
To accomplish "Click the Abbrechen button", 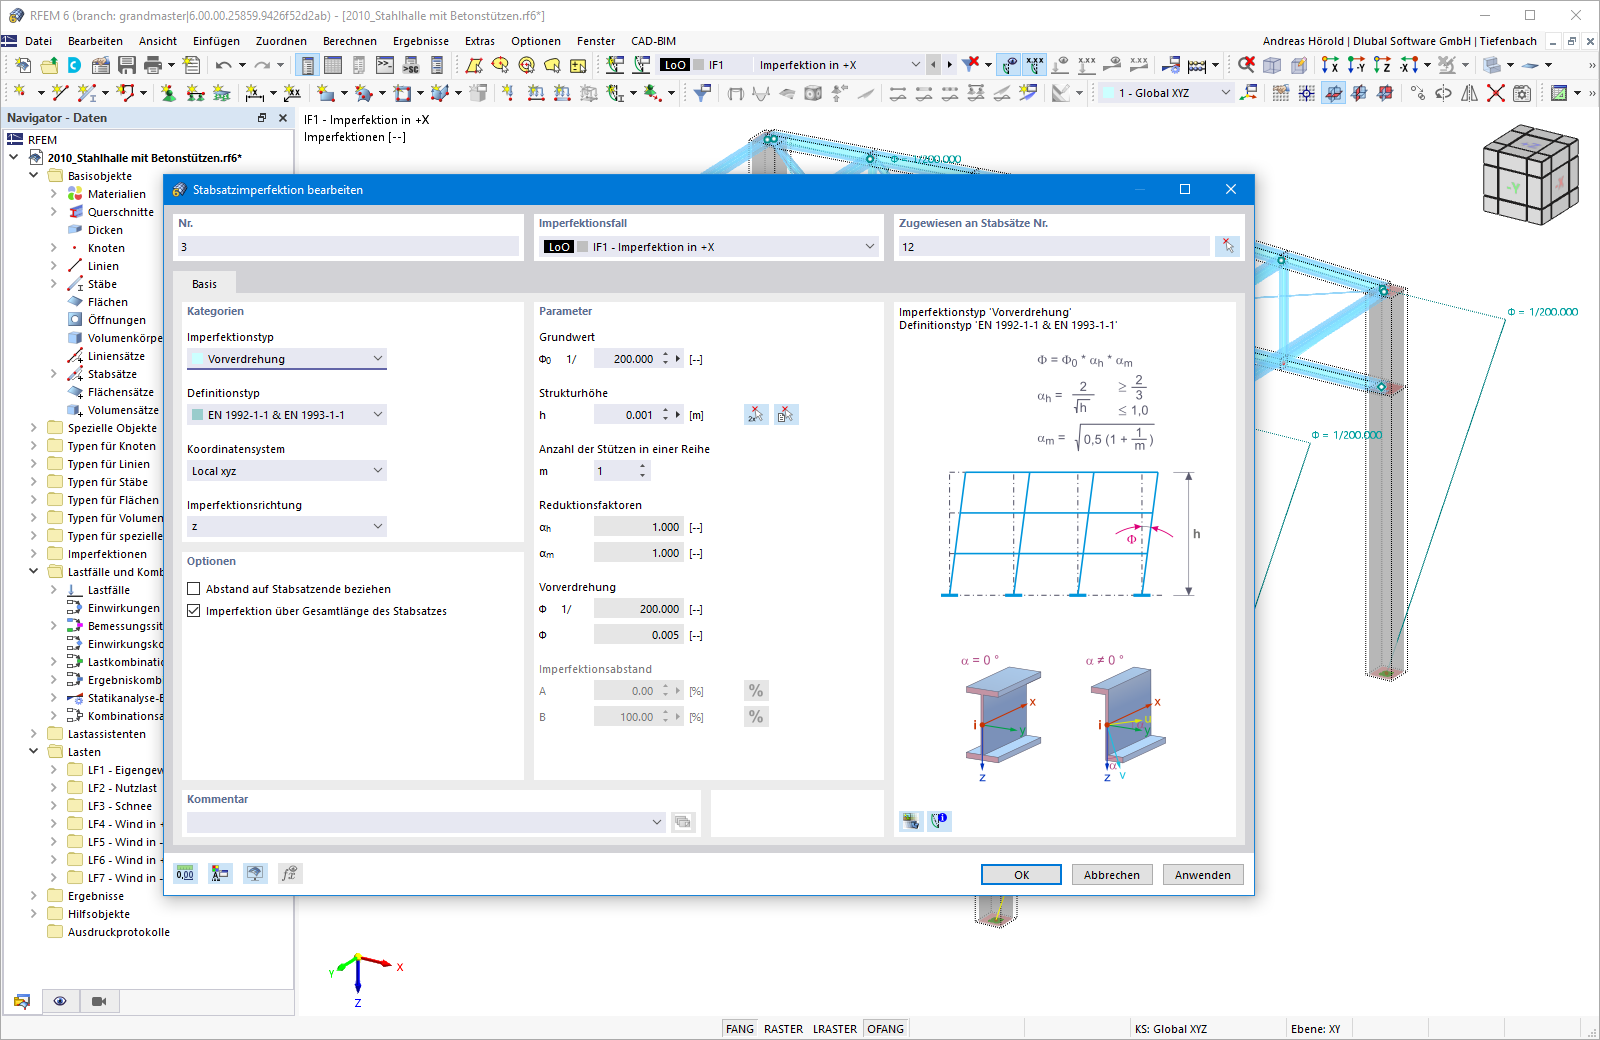I will tap(1112, 874).
